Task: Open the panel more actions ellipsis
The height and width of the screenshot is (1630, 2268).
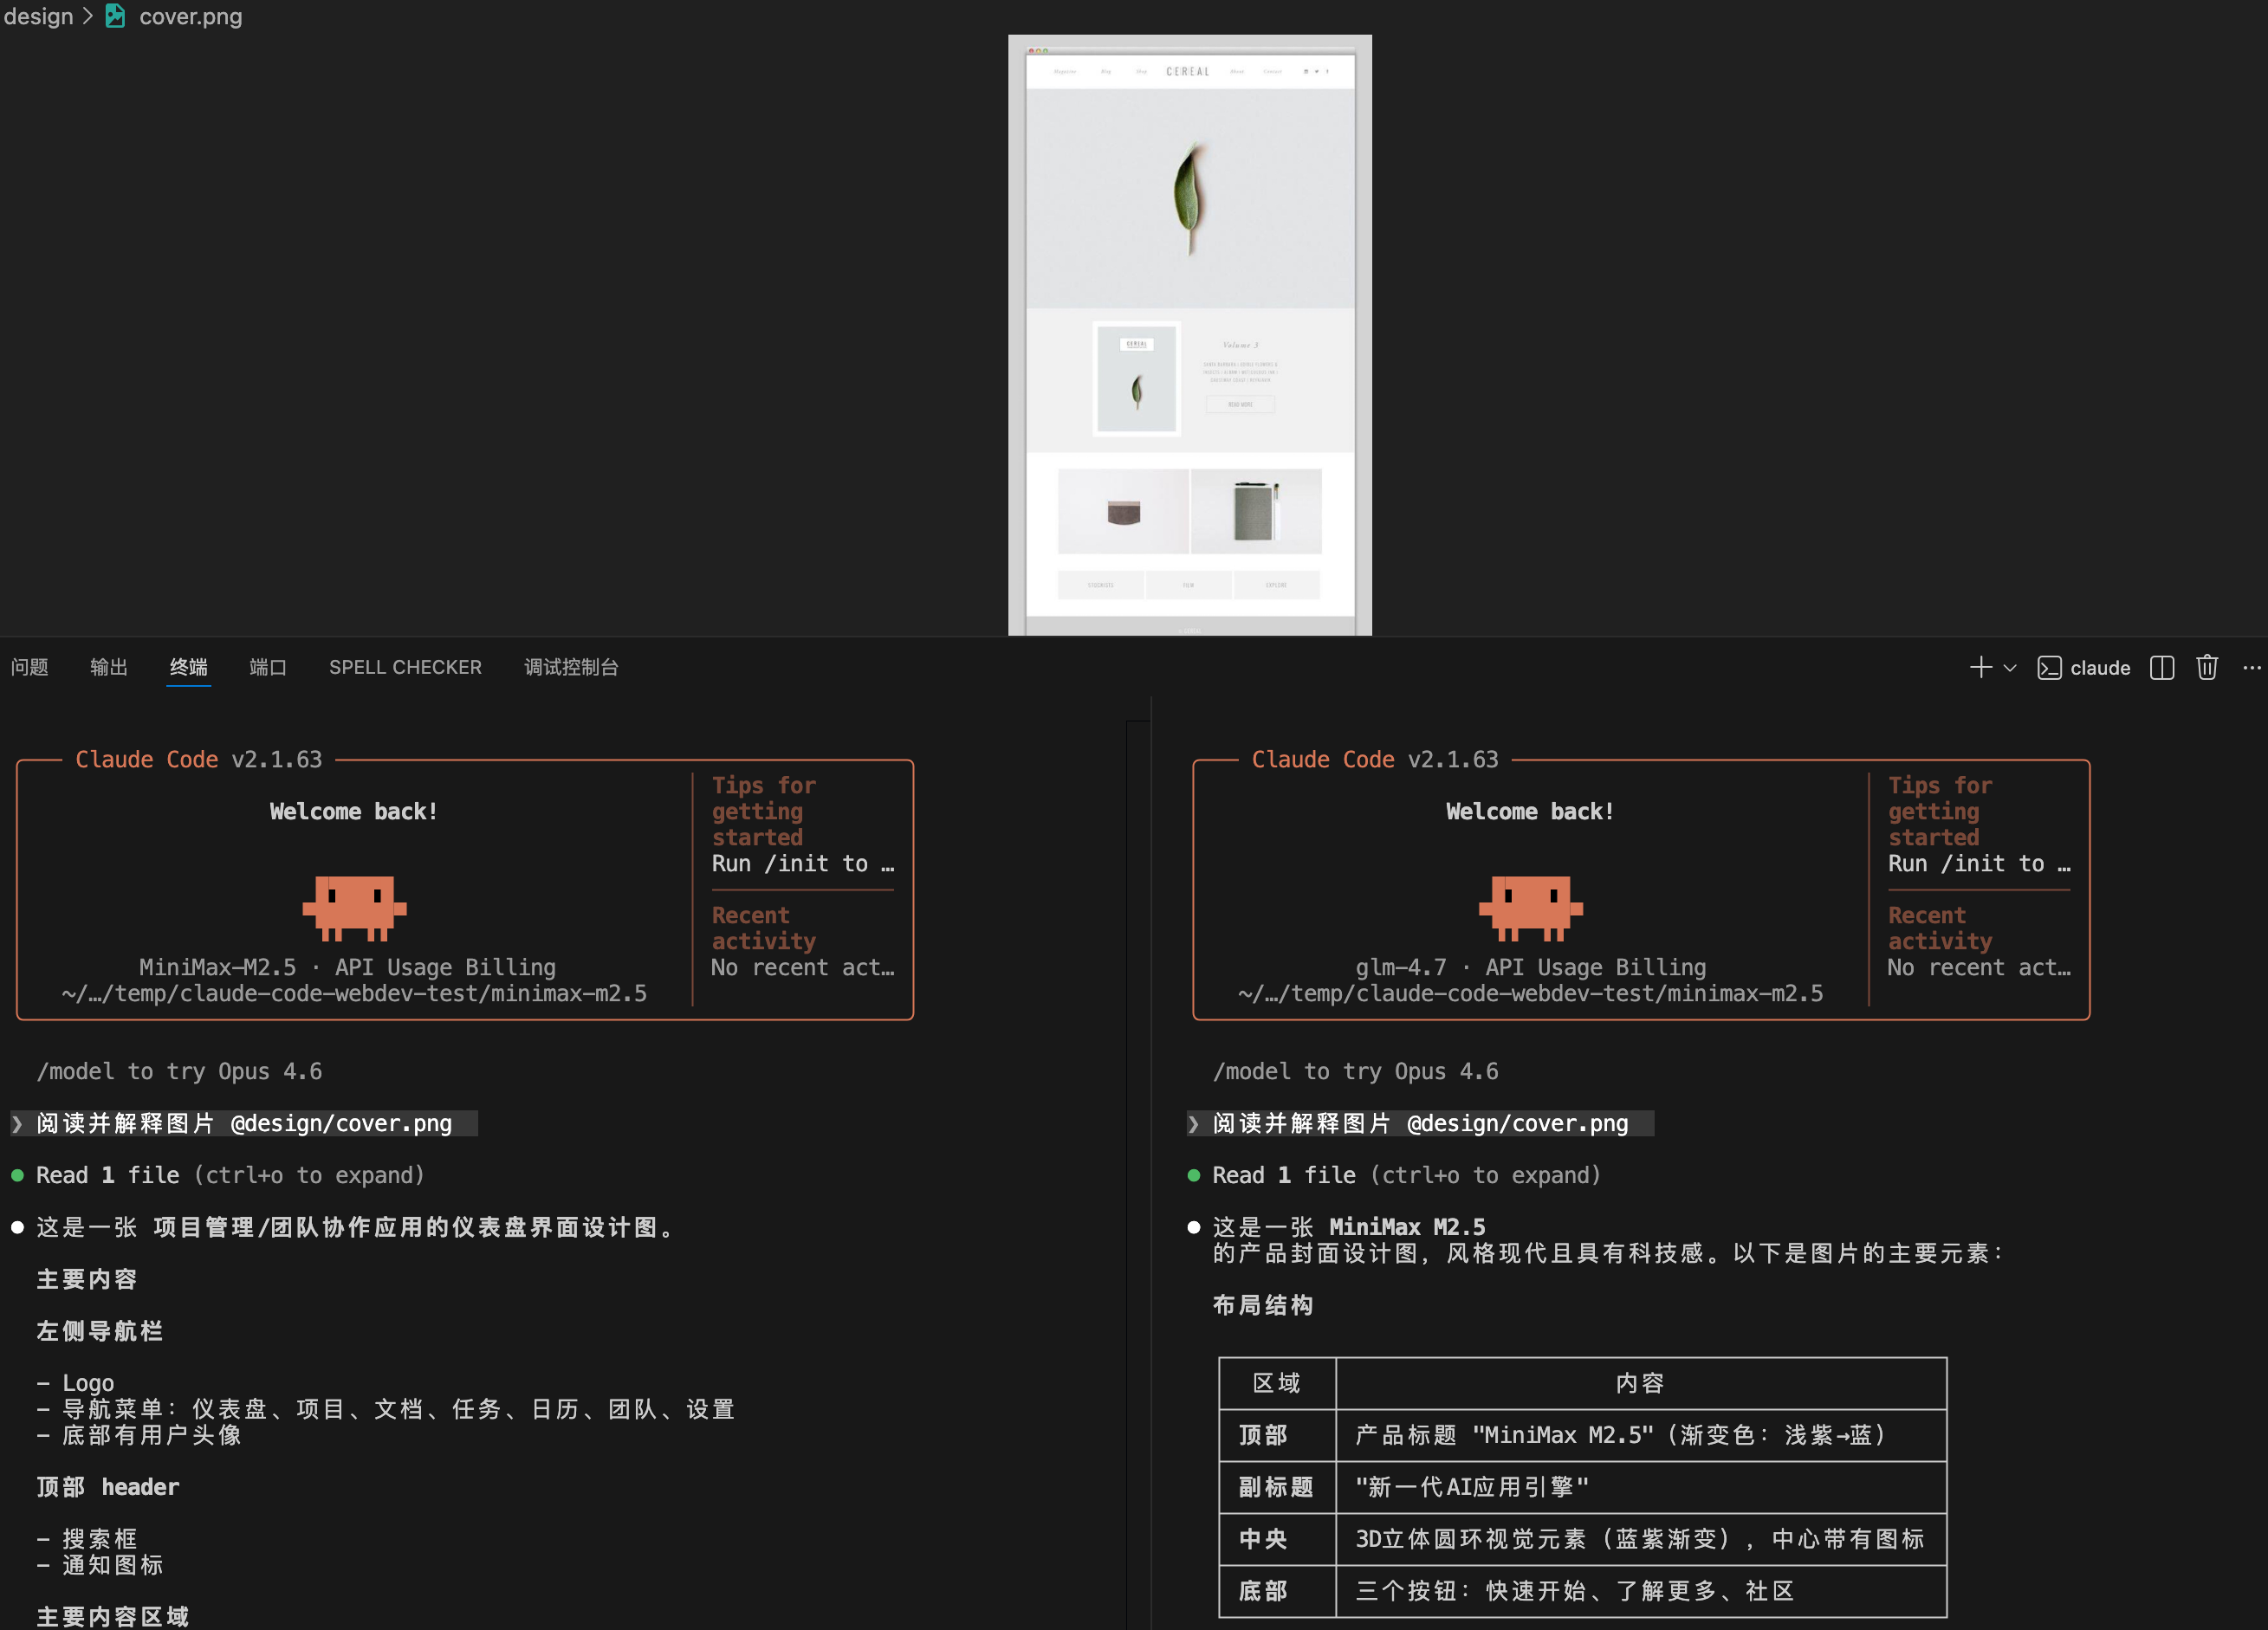Action: 2251,667
